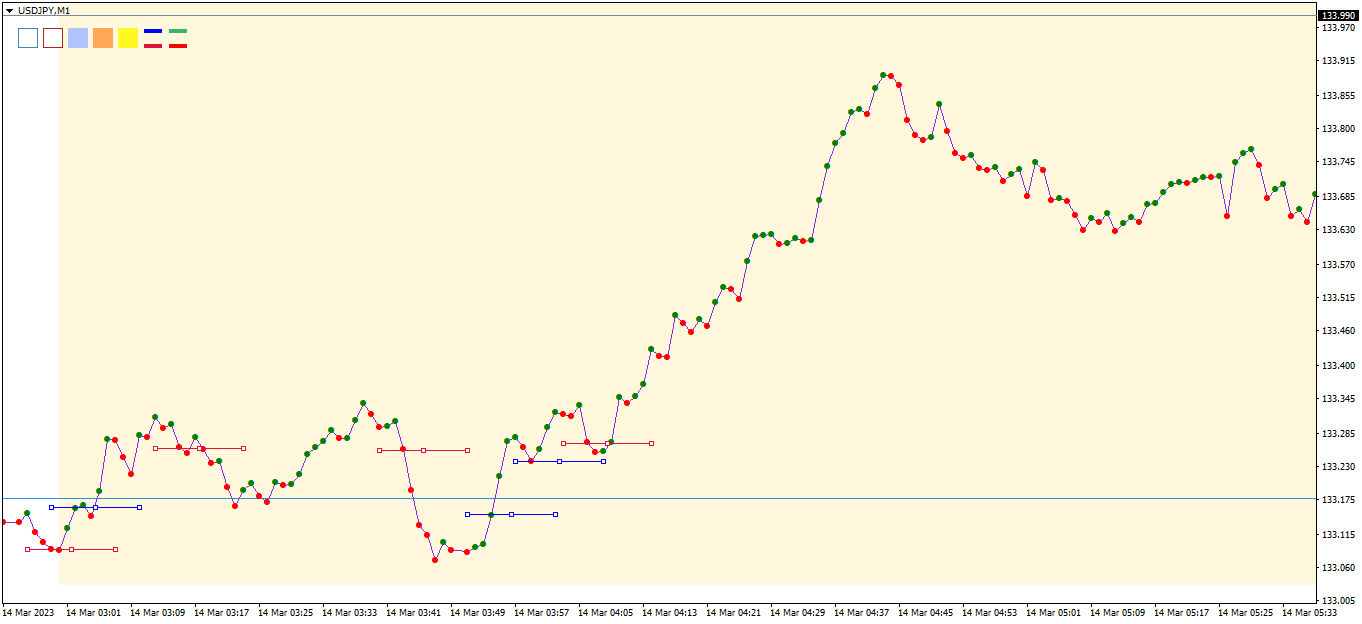The image size is (1362, 624).
Task: Select the cyan horizontal level line
Action: point(700,498)
